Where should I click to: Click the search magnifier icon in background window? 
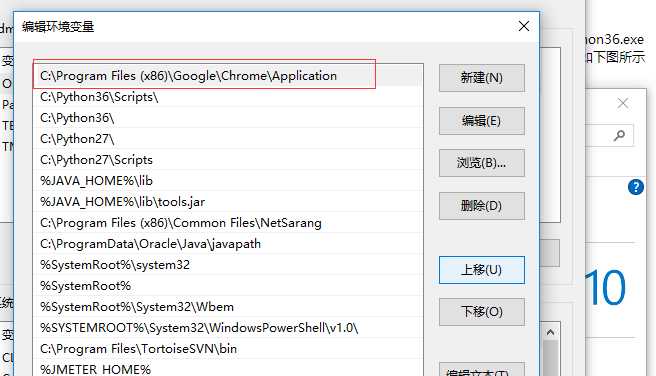click(619, 135)
